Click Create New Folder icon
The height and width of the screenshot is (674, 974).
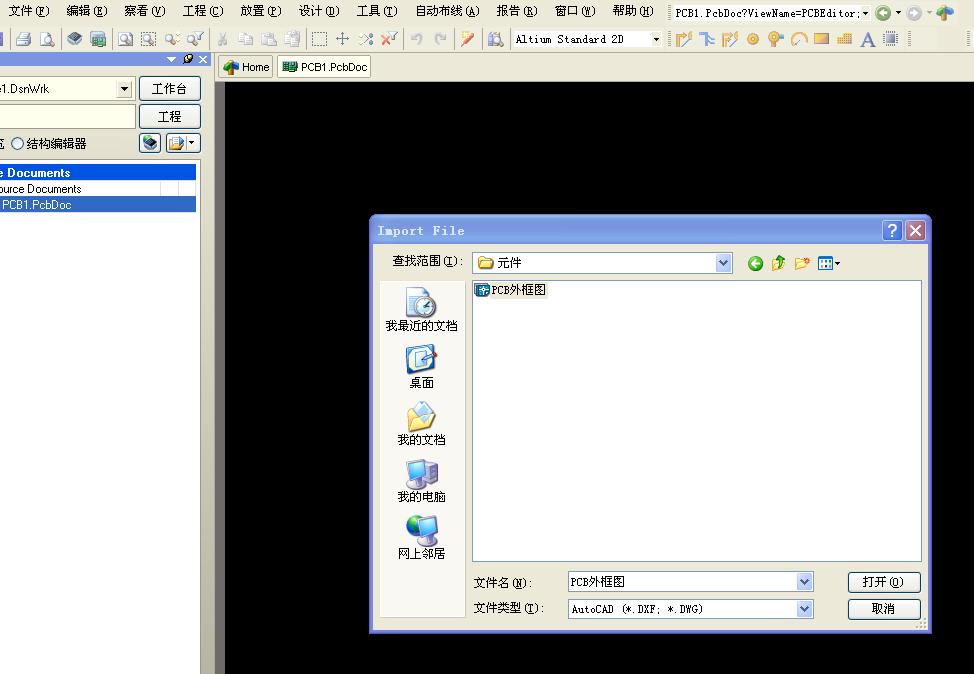802,263
